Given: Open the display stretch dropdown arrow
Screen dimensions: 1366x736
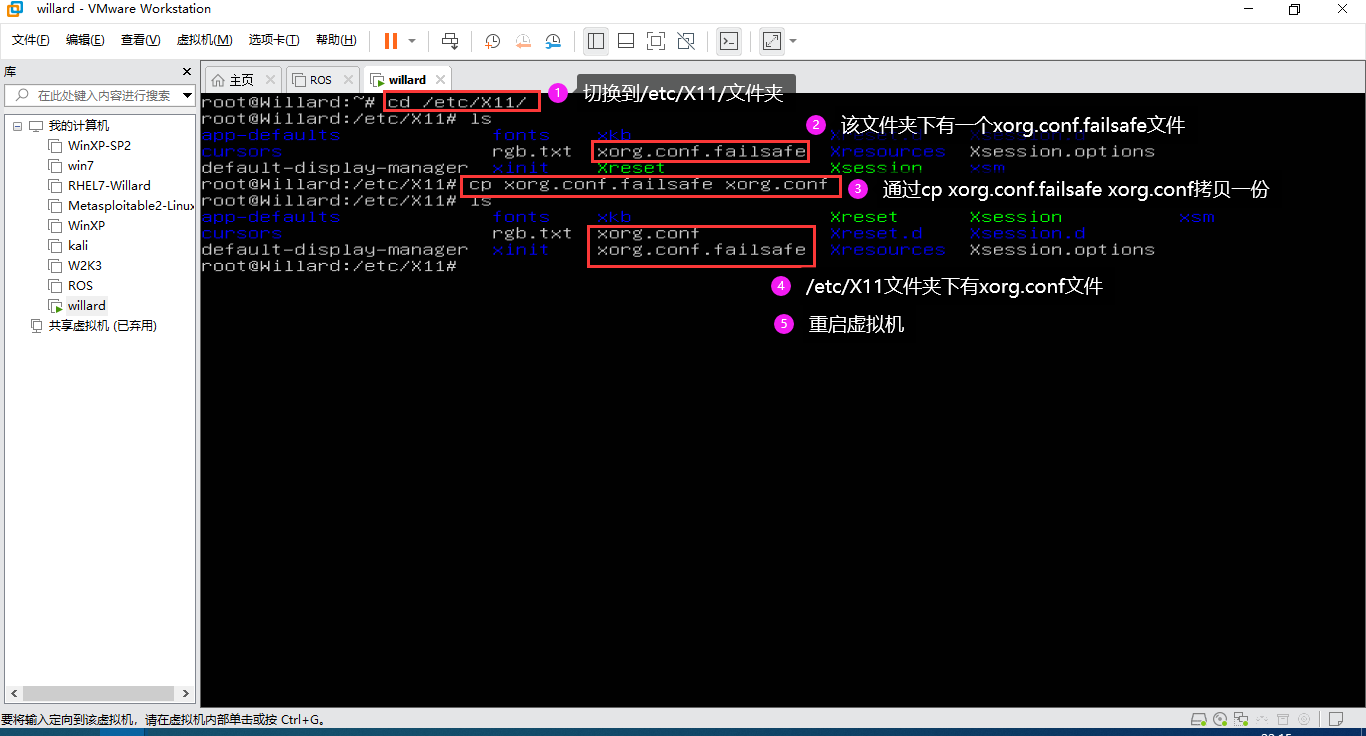Looking at the screenshot, I should pos(793,41).
